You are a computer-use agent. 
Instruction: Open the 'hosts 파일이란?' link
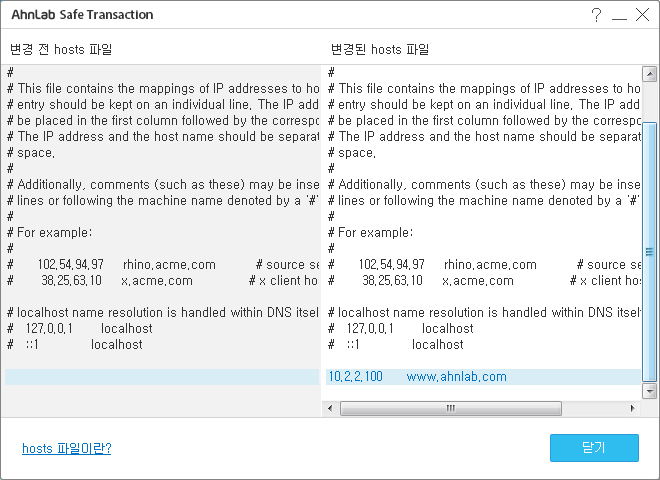point(67,448)
